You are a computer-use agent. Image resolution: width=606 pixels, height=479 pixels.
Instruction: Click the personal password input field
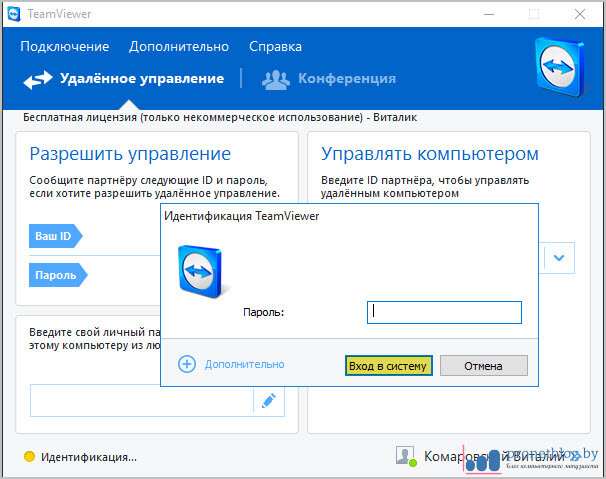(x=141, y=401)
